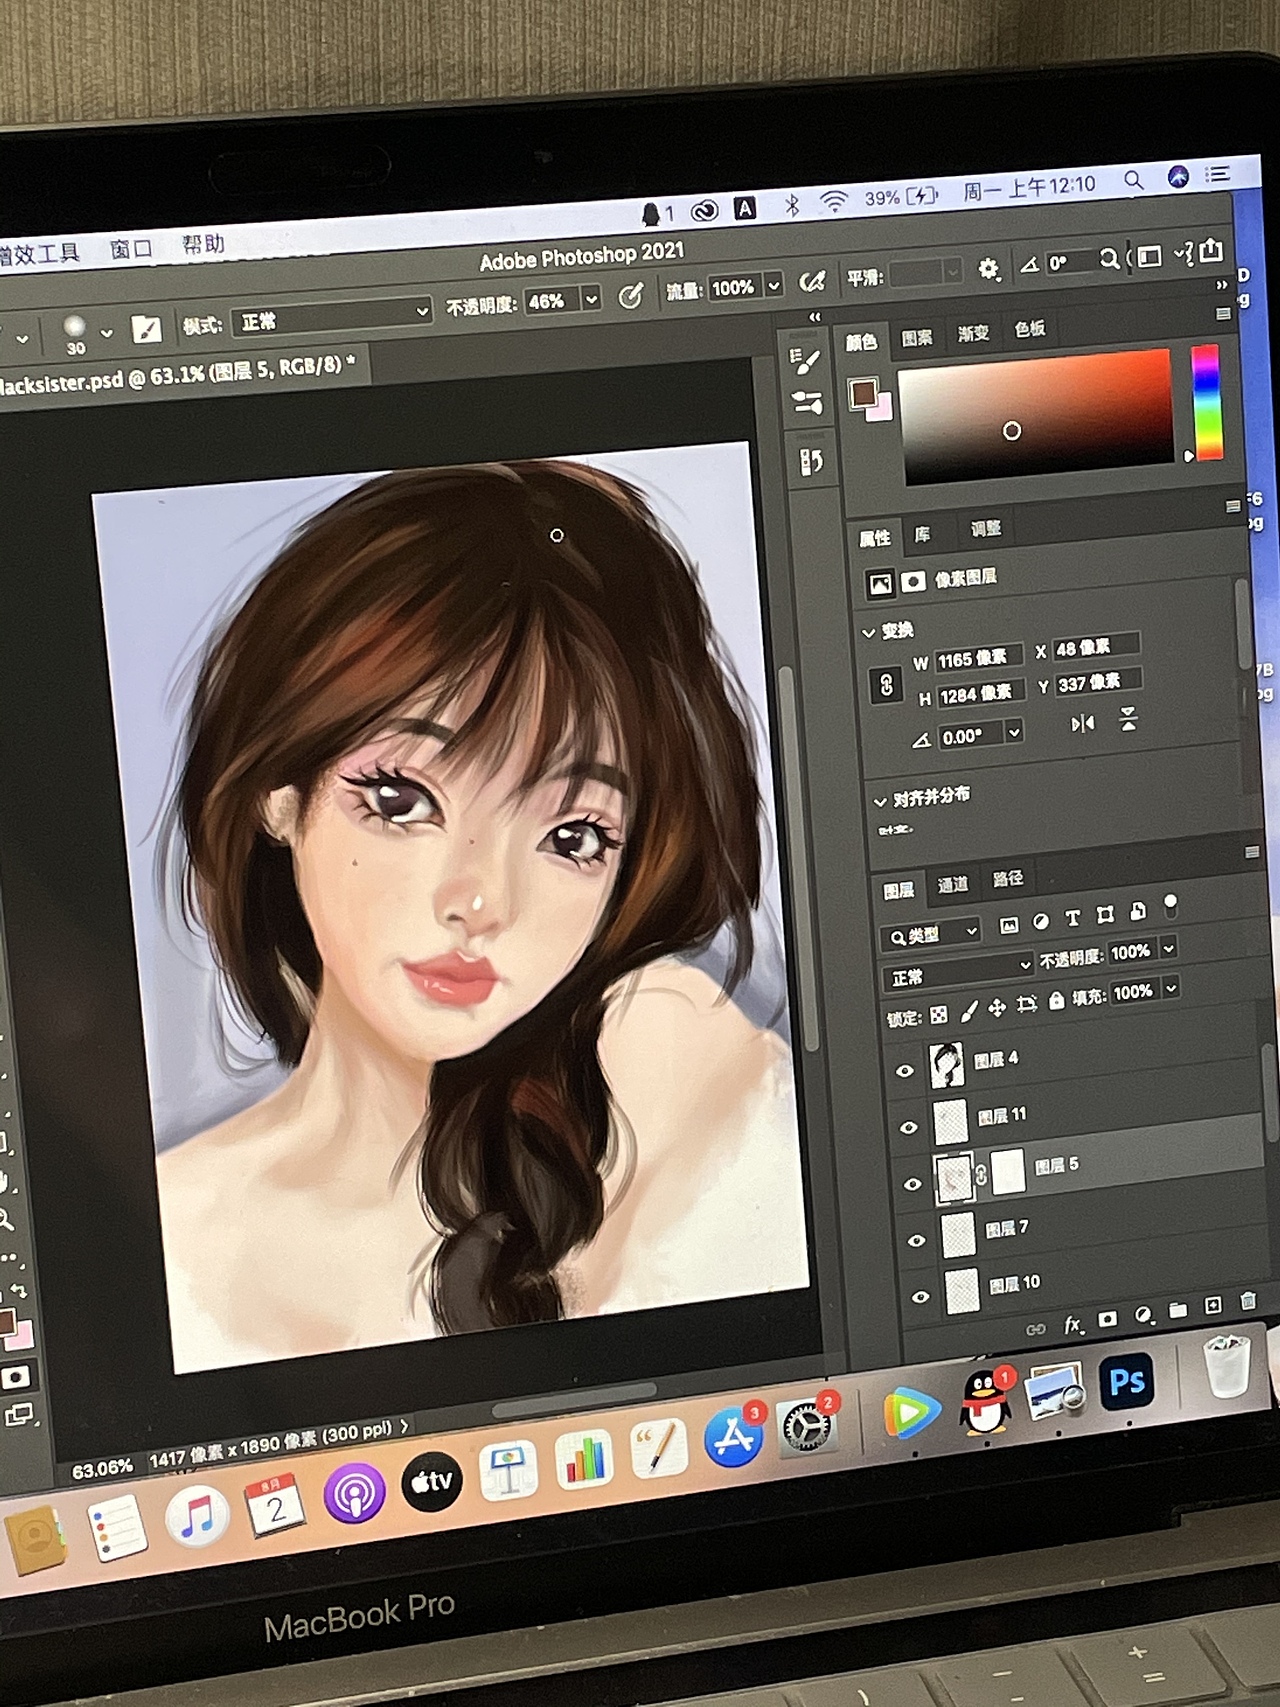The width and height of the screenshot is (1280, 1707).
Task: Open the 帮助 menu
Action: (203, 244)
